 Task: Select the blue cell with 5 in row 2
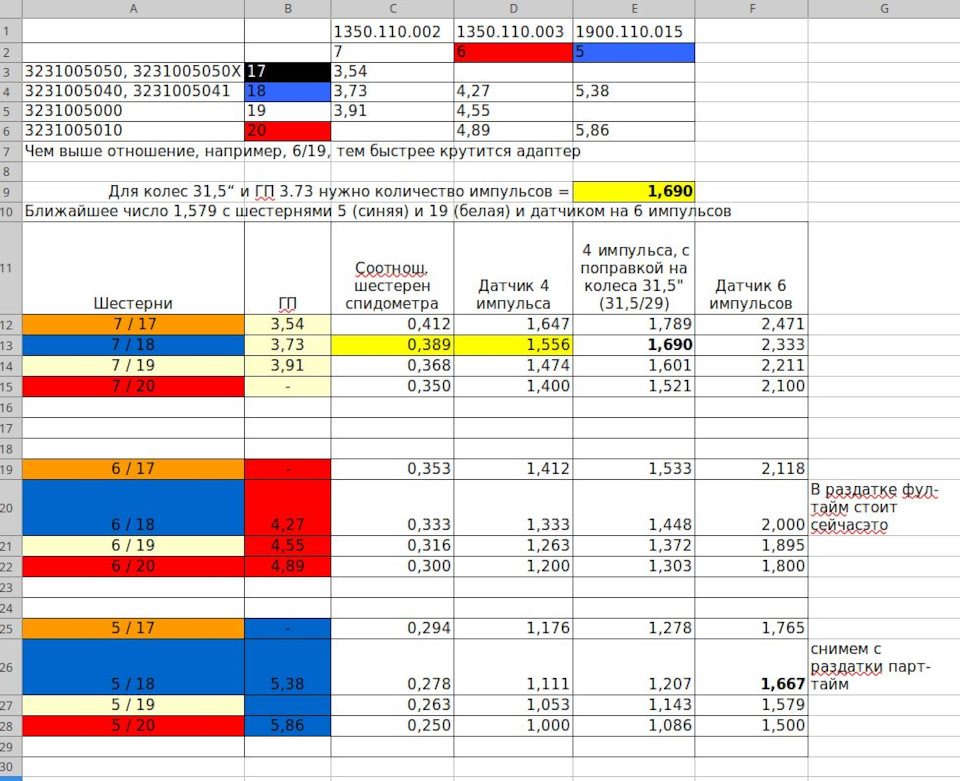[634, 52]
